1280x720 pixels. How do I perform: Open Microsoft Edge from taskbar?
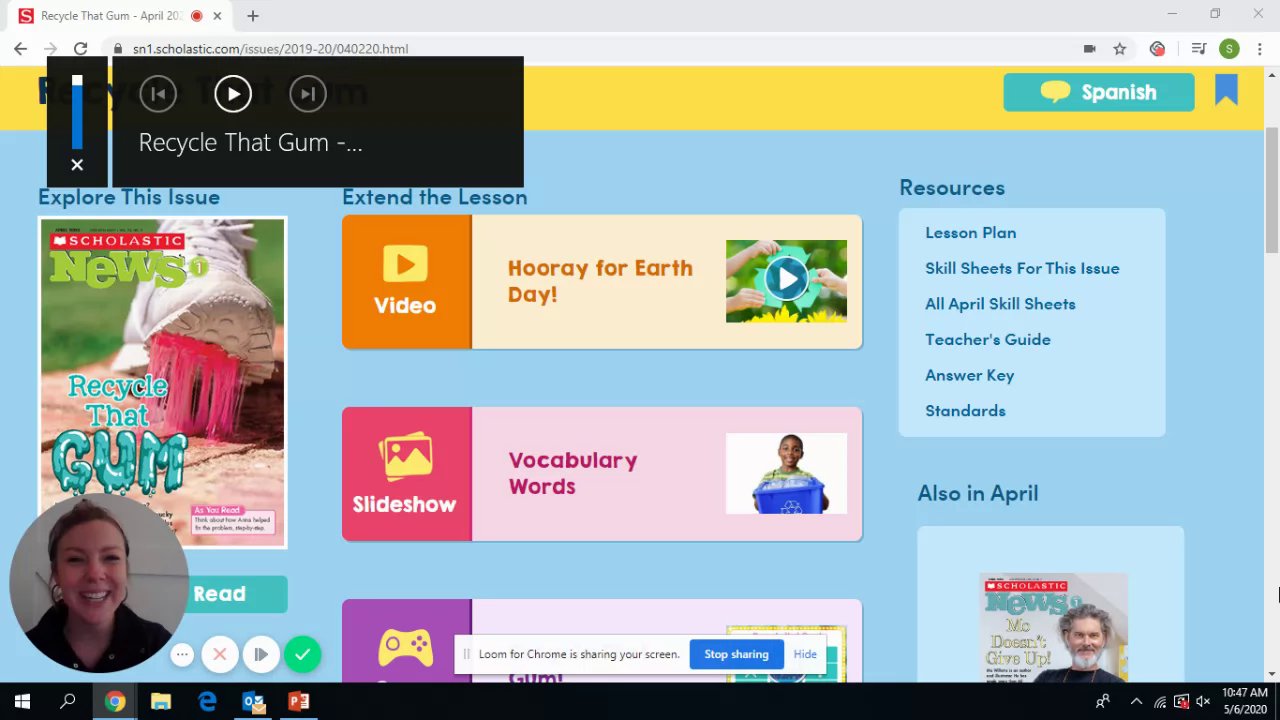(207, 702)
